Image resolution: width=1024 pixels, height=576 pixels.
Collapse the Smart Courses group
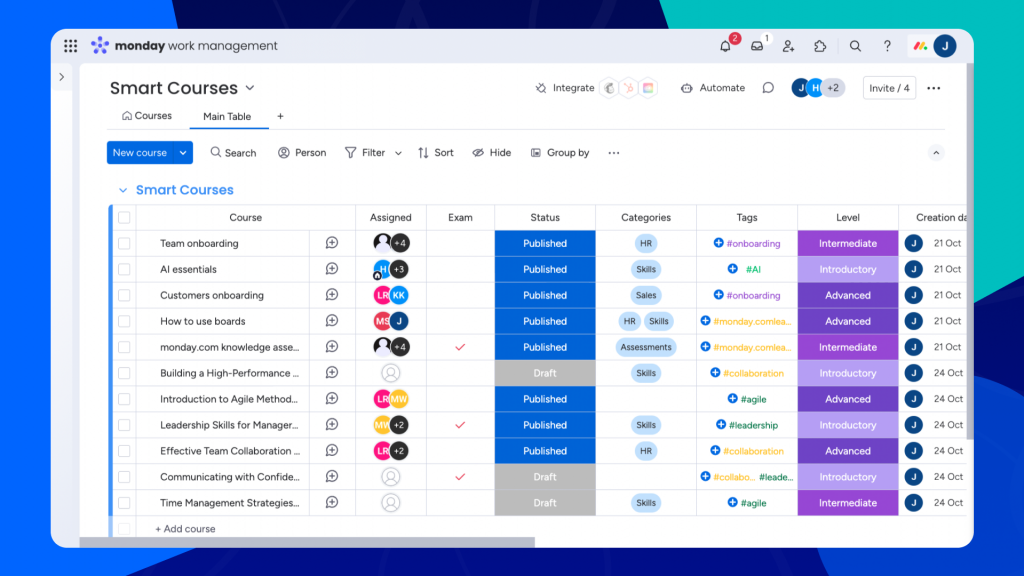click(x=122, y=189)
